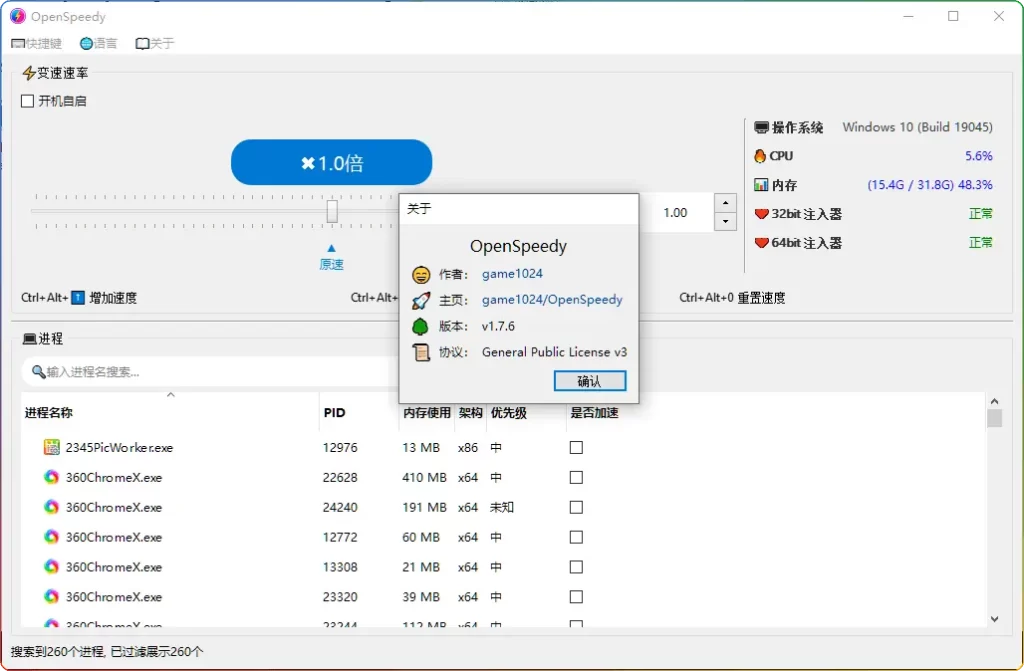Enable acceleration for 360ChromeX.exe PID 12772
1024x671 pixels.
coord(576,537)
